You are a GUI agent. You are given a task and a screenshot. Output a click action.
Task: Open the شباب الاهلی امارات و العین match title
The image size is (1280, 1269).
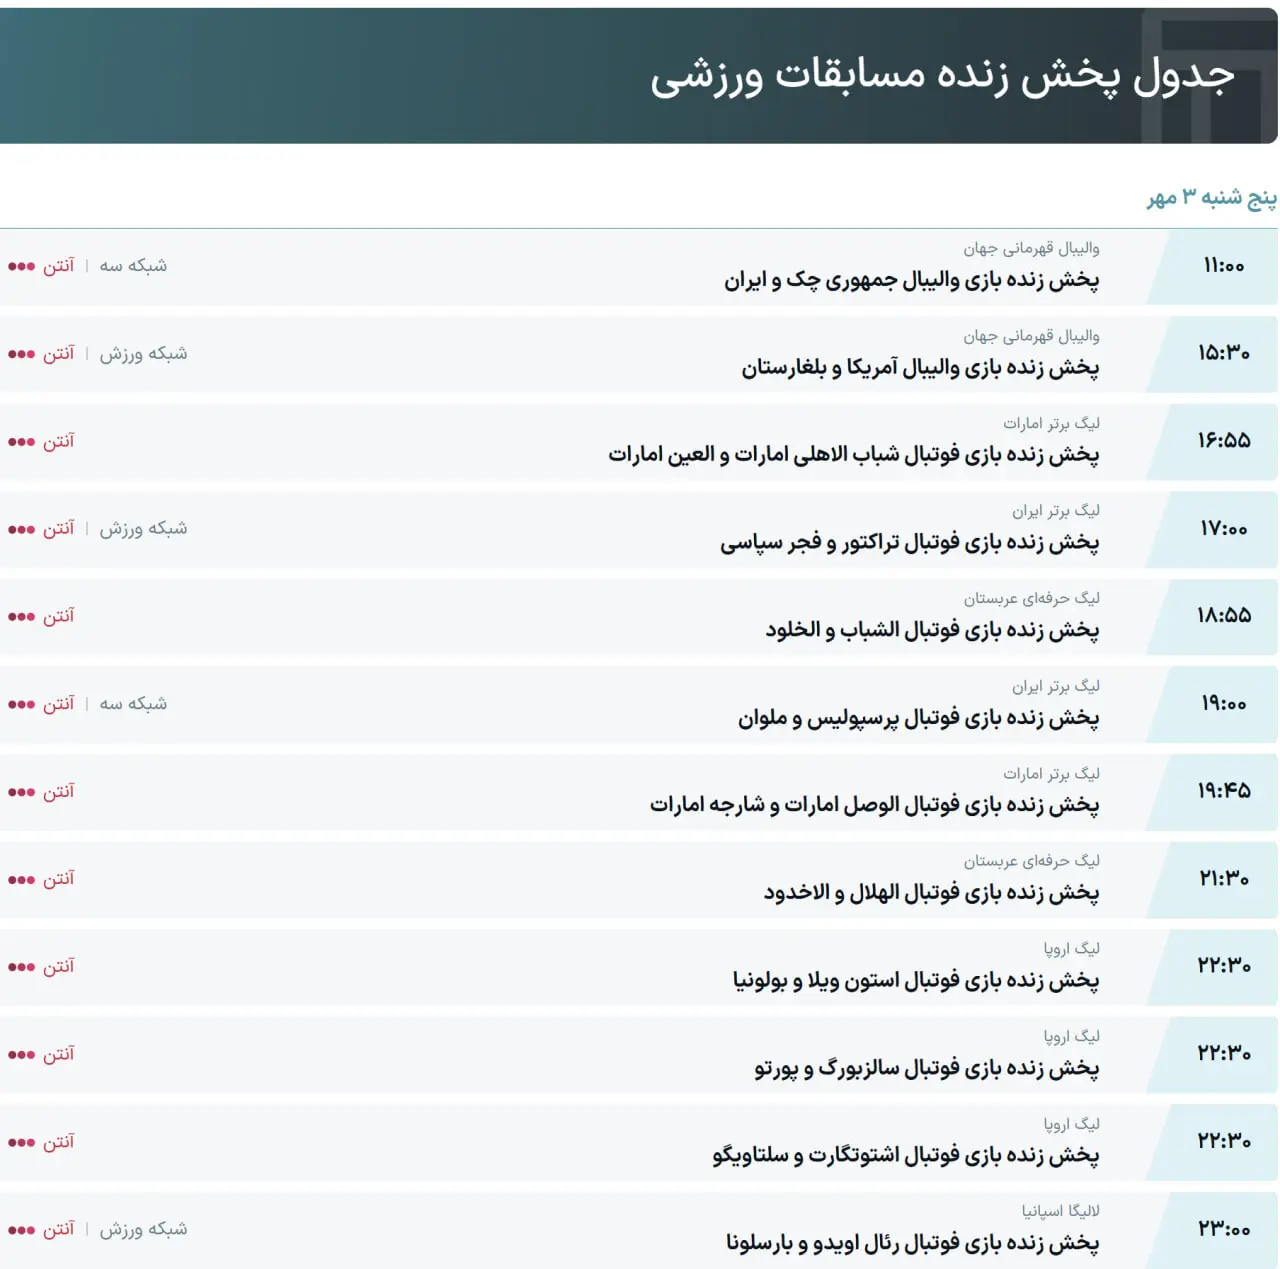pyautogui.click(x=854, y=455)
